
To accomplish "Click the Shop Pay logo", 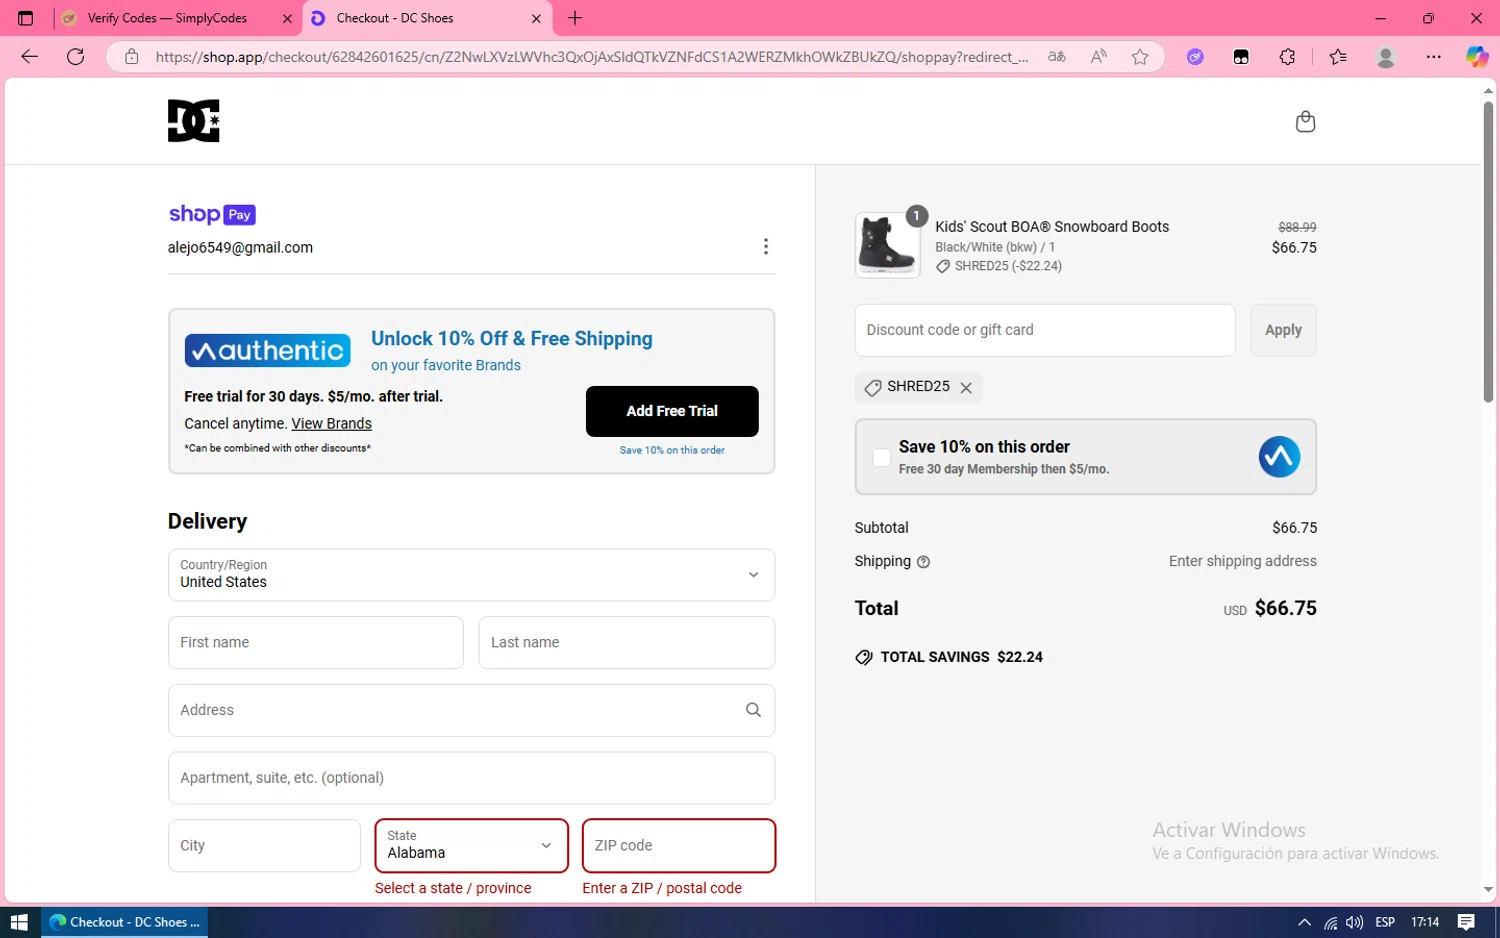I will tap(212, 214).
